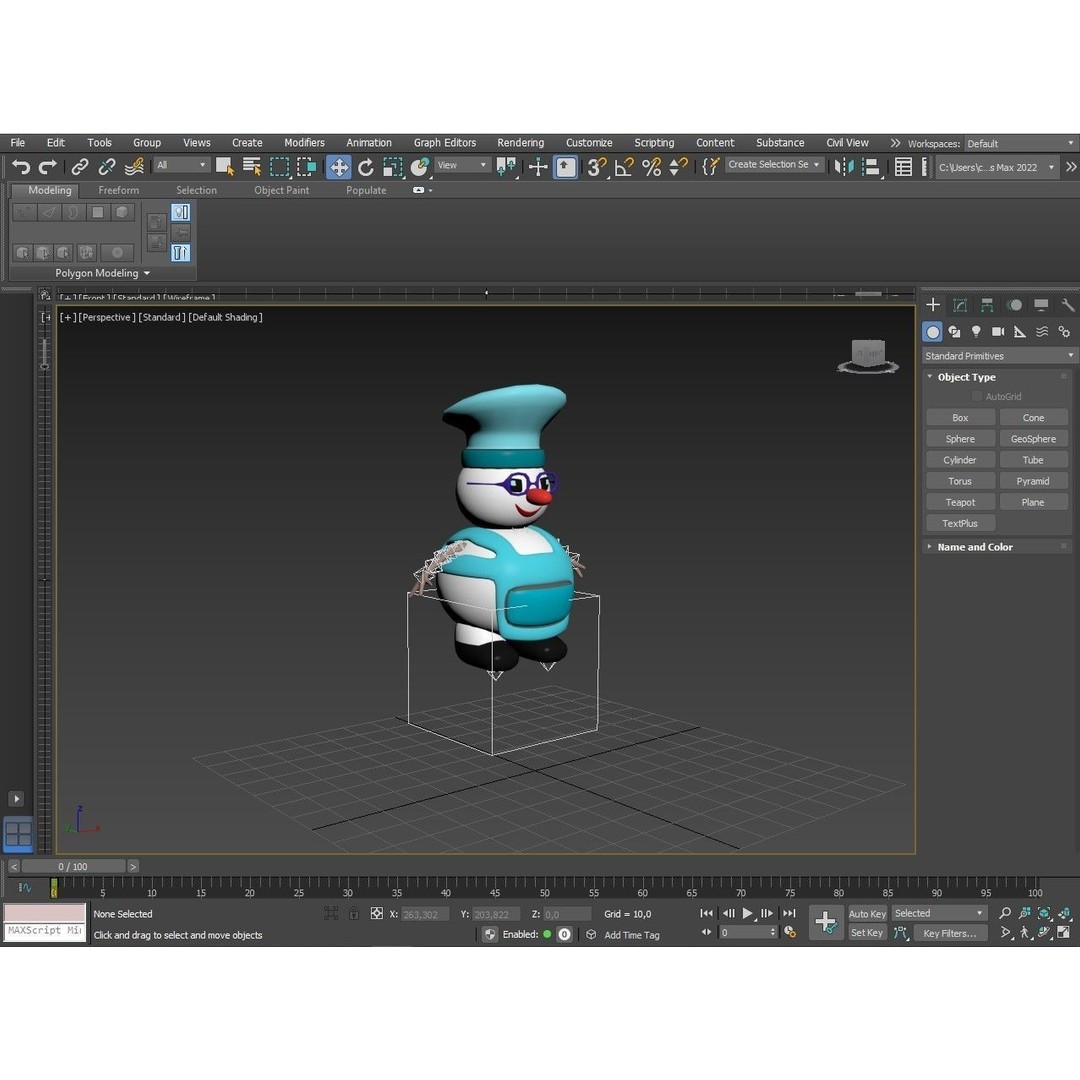Select the Rotate tool
The height and width of the screenshot is (1080, 1080).
(366, 167)
